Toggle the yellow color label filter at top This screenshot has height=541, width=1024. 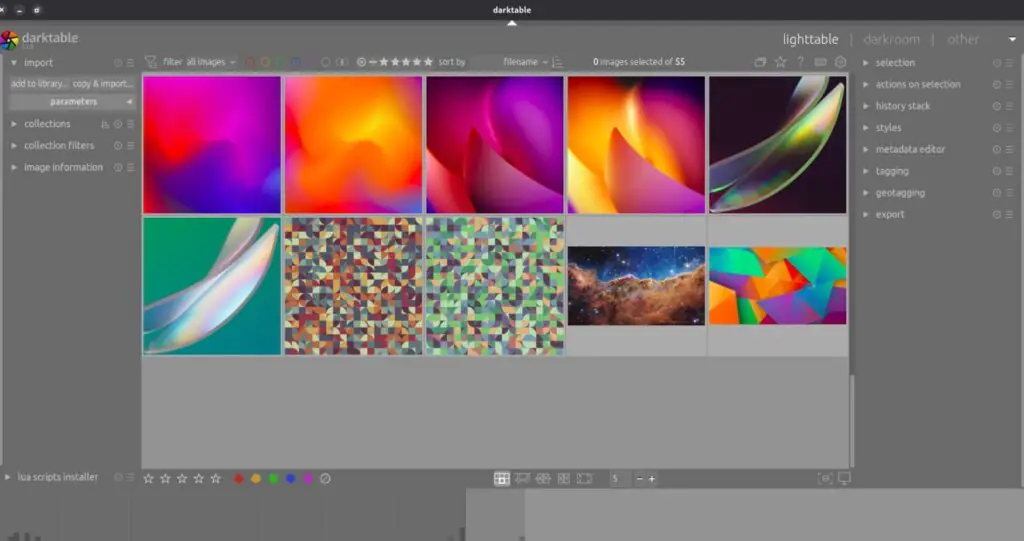[x=265, y=62]
